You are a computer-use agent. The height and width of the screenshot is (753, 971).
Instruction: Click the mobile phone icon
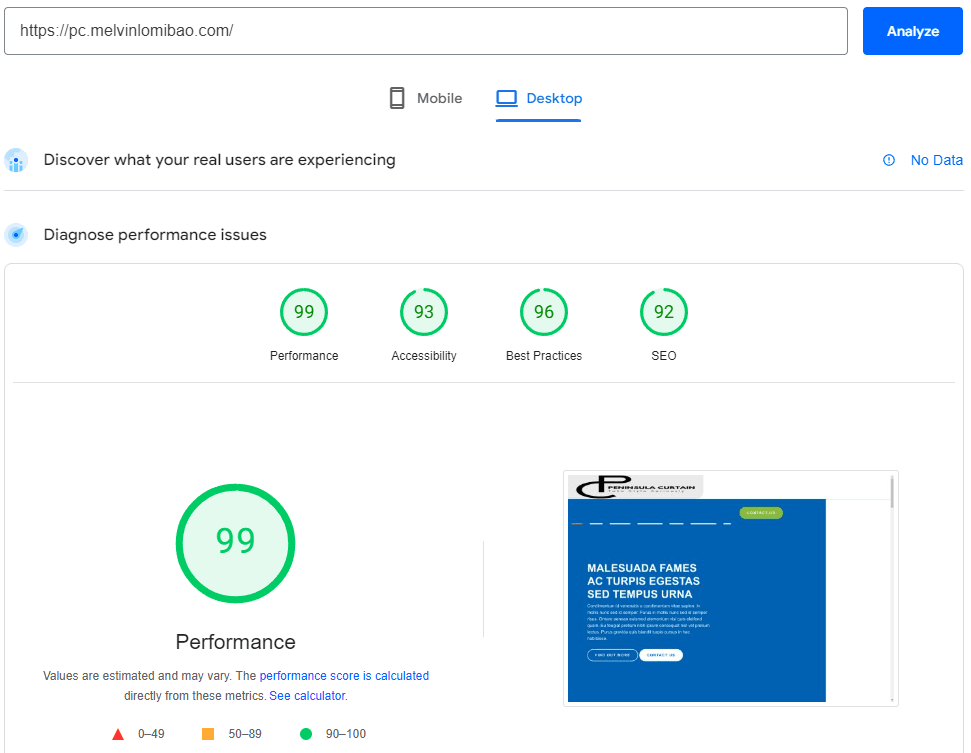(397, 98)
